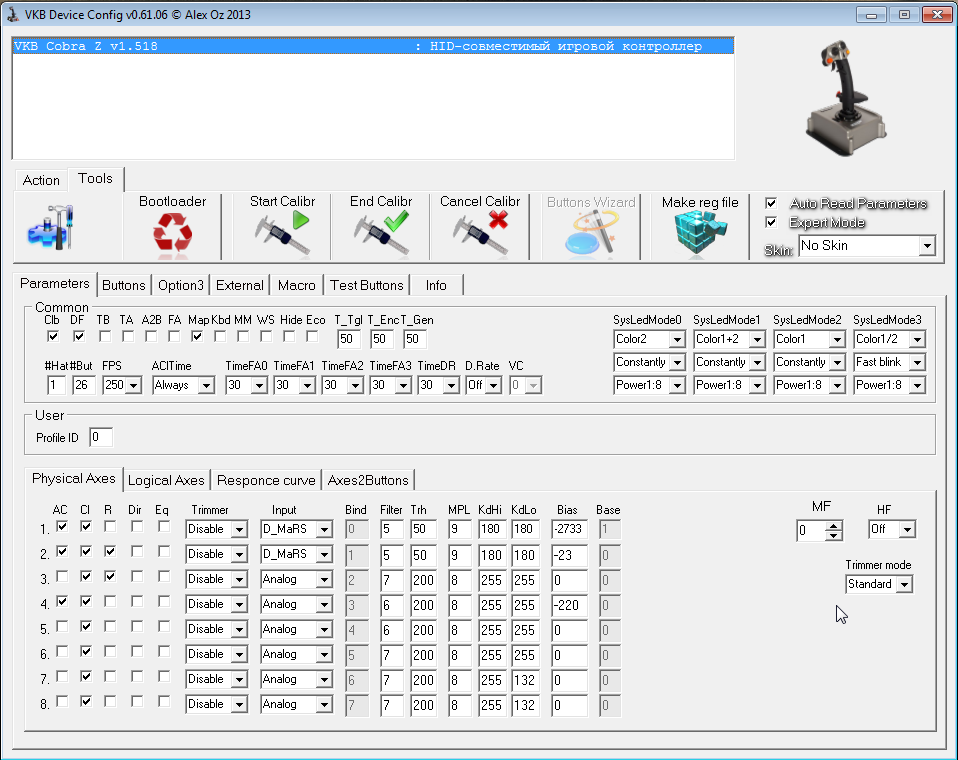
Task: Increase the MF value with up arrow
Action: [833, 525]
